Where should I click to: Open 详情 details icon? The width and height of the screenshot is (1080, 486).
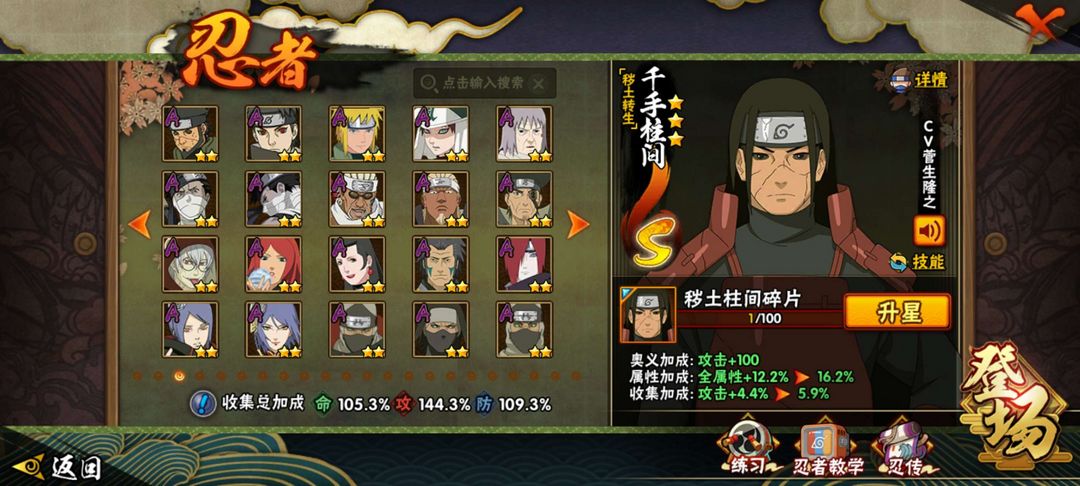coord(920,80)
